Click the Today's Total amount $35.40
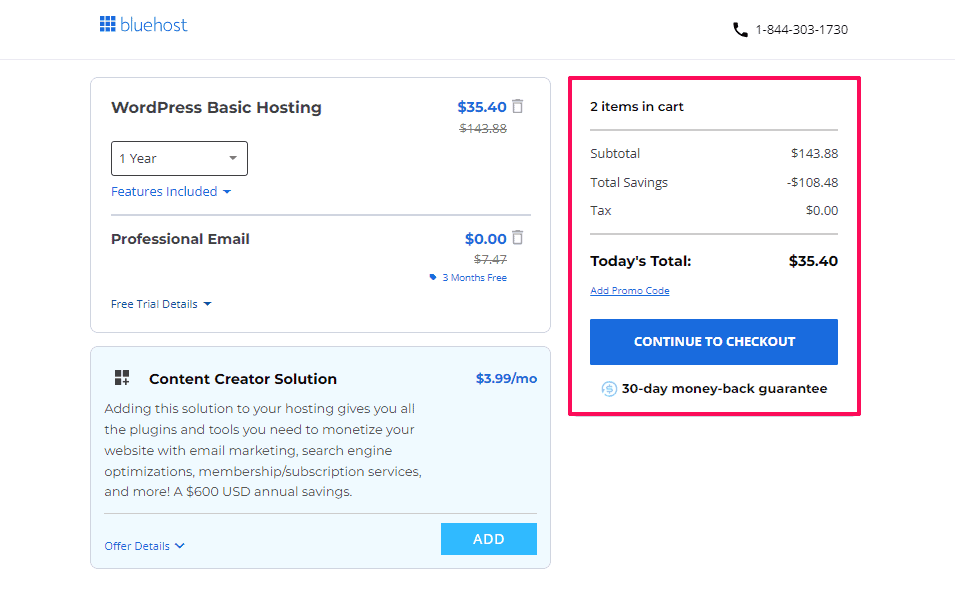The width and height of the screenshot is (955, 592). (x=812, y=261)
